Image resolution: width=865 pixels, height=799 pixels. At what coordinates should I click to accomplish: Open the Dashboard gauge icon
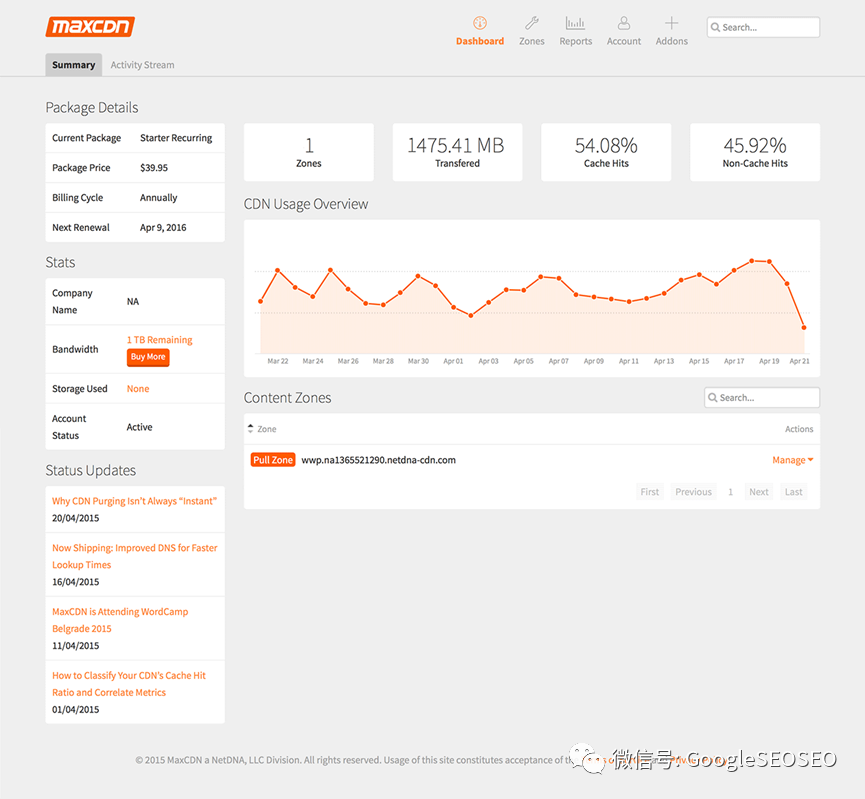click(480, 23)
